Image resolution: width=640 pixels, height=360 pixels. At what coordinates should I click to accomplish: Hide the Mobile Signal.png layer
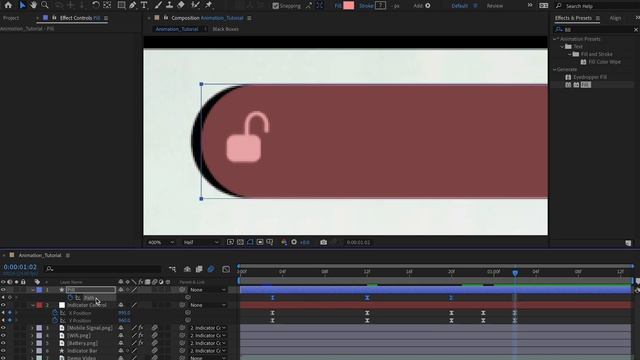pos(3,328)
